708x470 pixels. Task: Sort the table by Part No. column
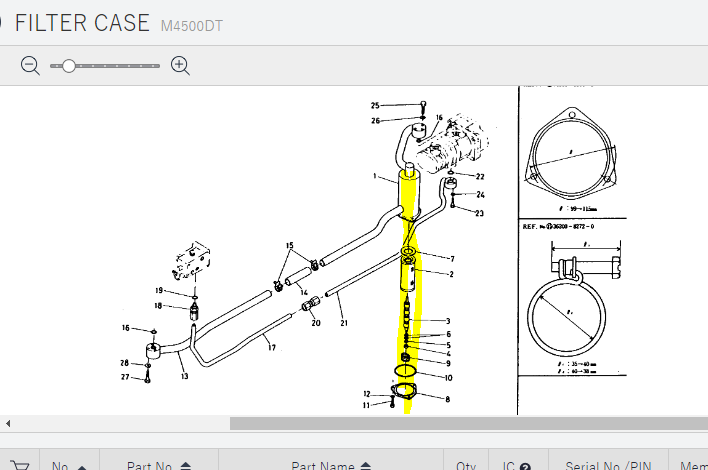tap(186, 466)
